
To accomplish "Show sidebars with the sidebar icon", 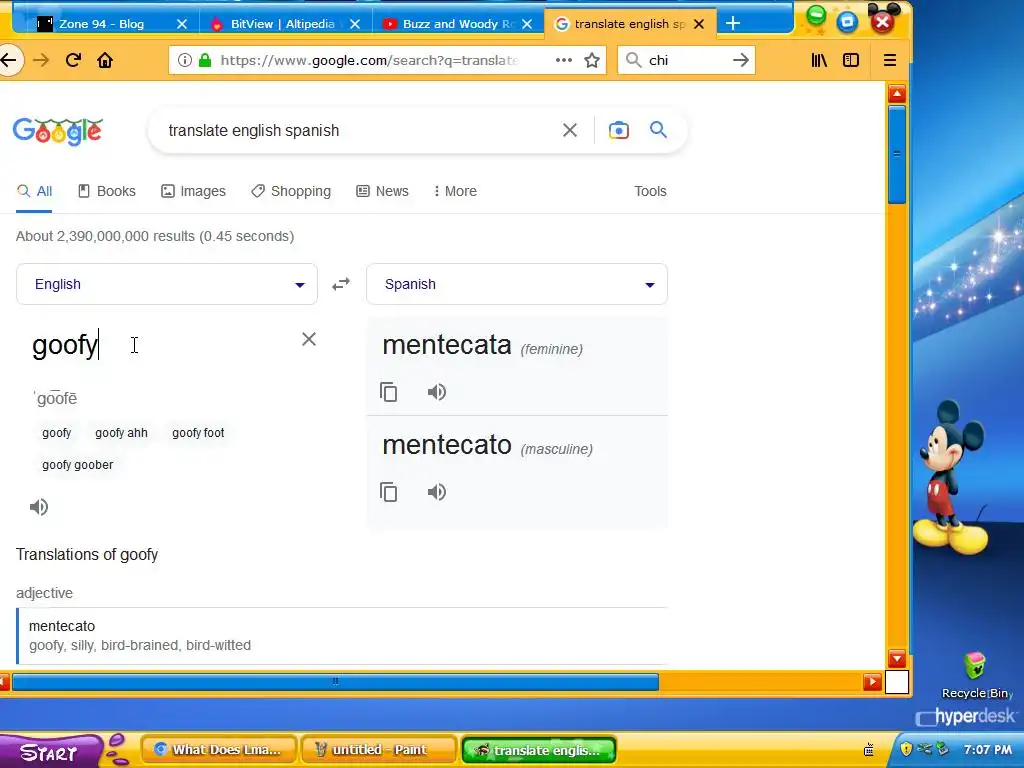I will [x=851, y=60].
